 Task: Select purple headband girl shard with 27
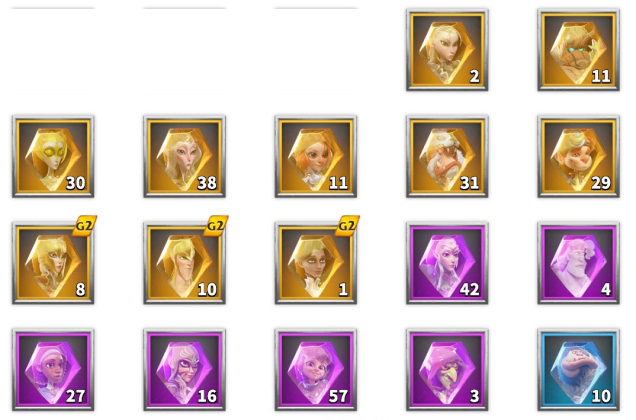point(53,370)
